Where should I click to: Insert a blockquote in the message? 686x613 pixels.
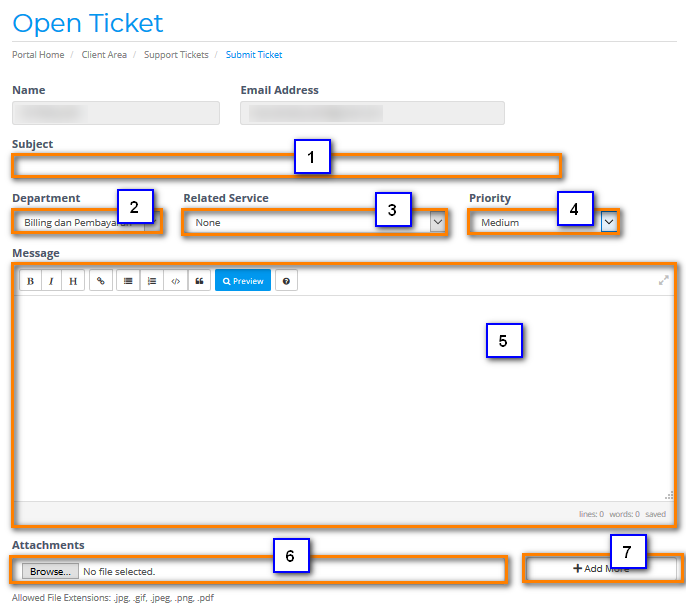(x=198, y=281)
